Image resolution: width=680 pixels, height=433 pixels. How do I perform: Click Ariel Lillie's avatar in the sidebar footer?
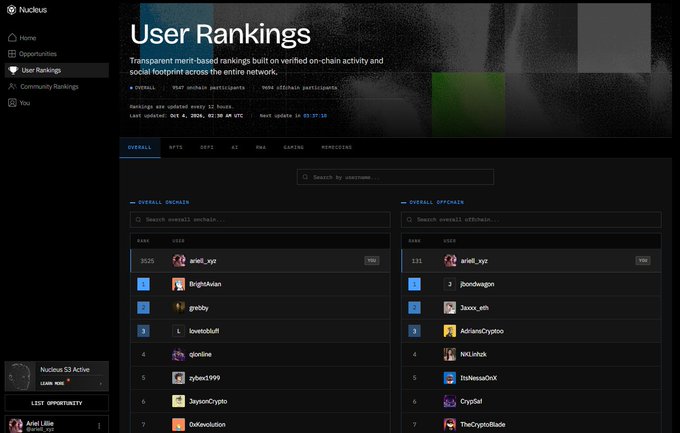[16, 426]
